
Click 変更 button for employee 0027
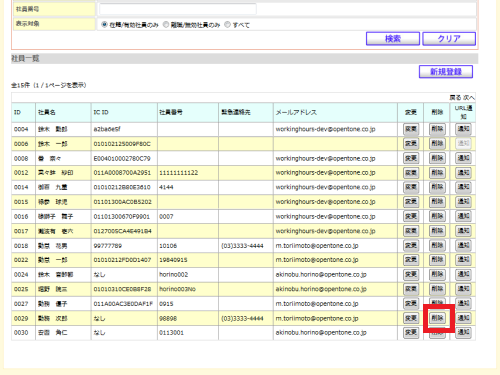point(411,304)
